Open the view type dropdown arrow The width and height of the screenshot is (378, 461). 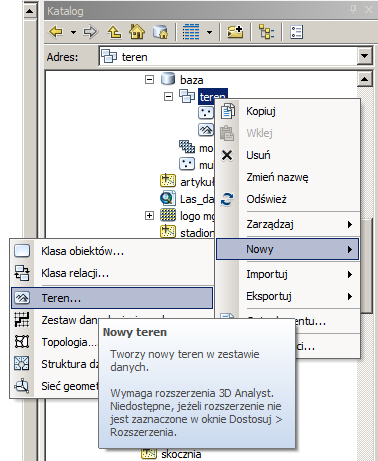point(209,32)
